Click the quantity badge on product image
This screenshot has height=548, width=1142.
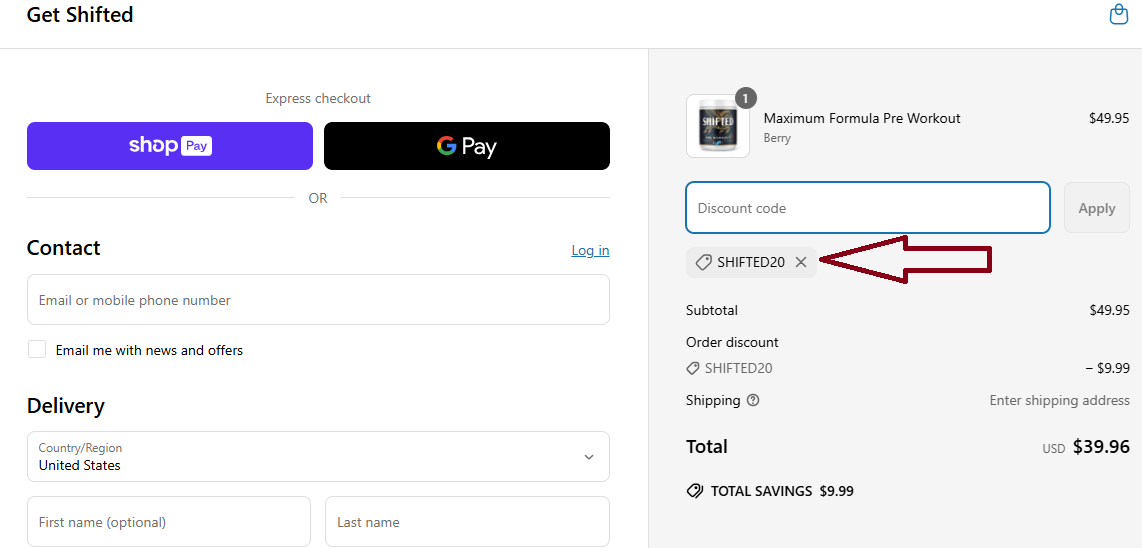click(x=746, y=98)
